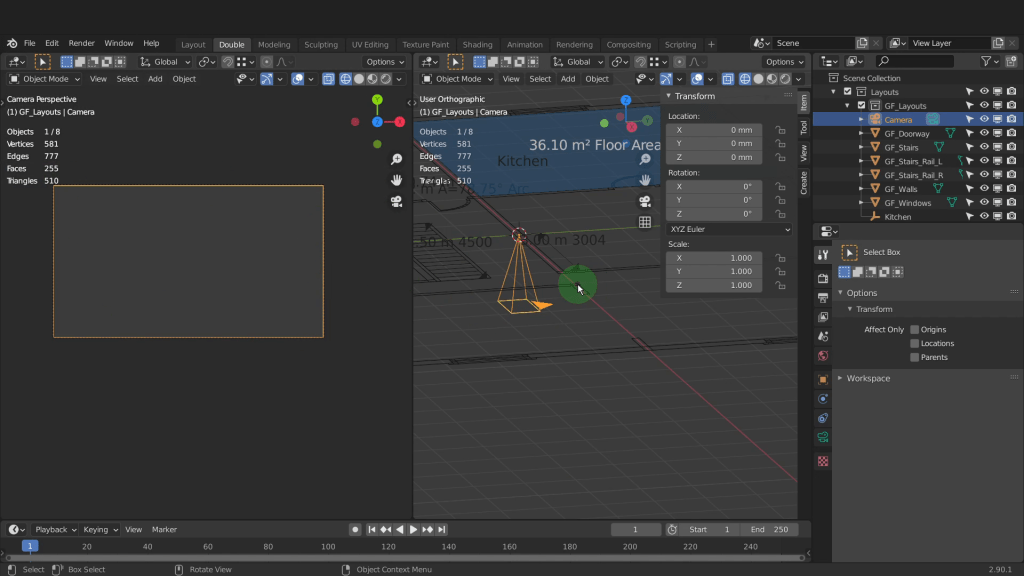Click the pan hand icon in left viewport

tap(397, 180)
